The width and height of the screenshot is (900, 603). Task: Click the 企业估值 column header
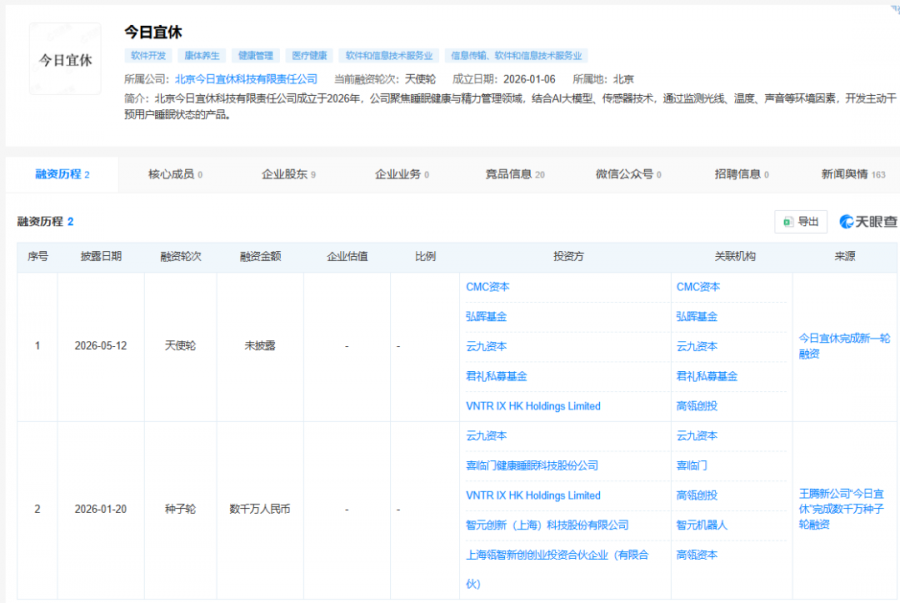point(347,256)
